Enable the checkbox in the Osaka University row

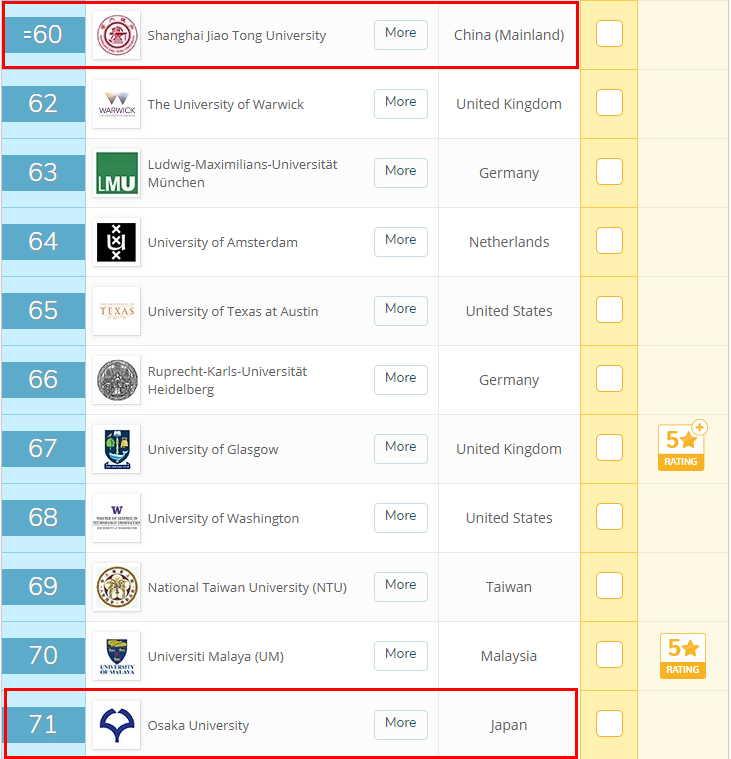coord(609,724)
